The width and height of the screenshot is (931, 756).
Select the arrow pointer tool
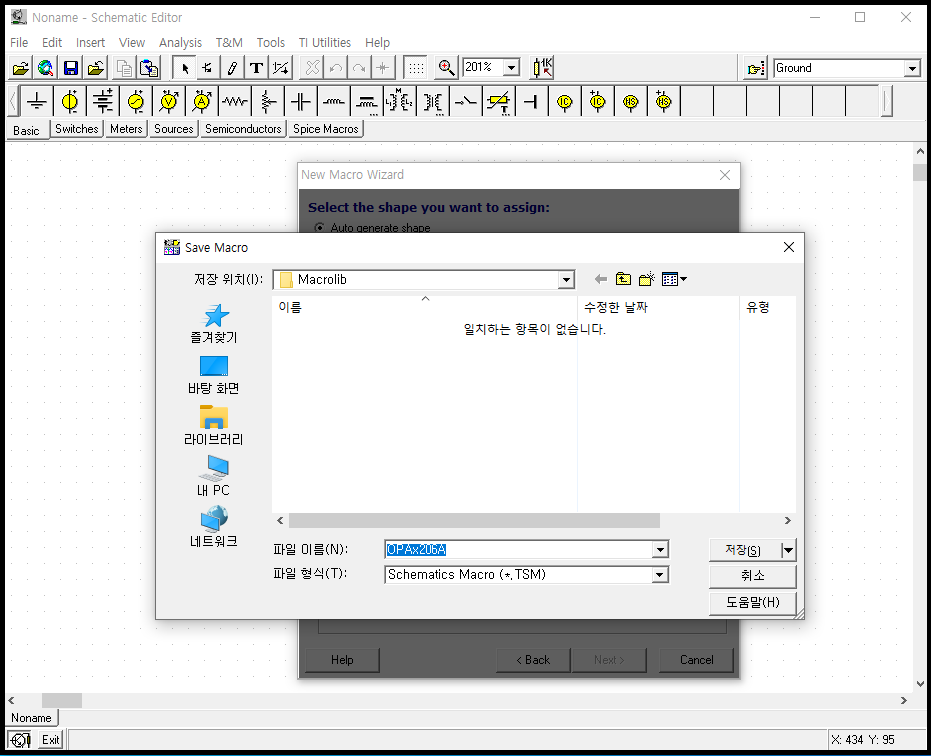point(185,68)
